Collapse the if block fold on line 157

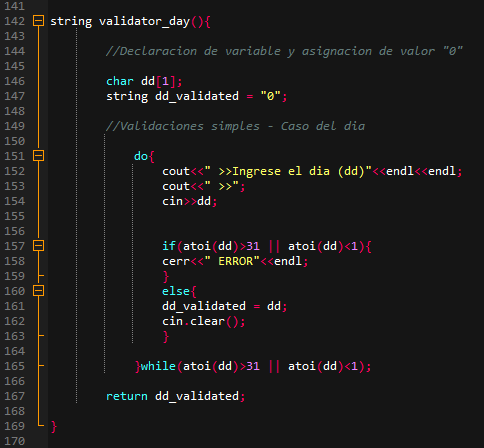click(38, 246)
